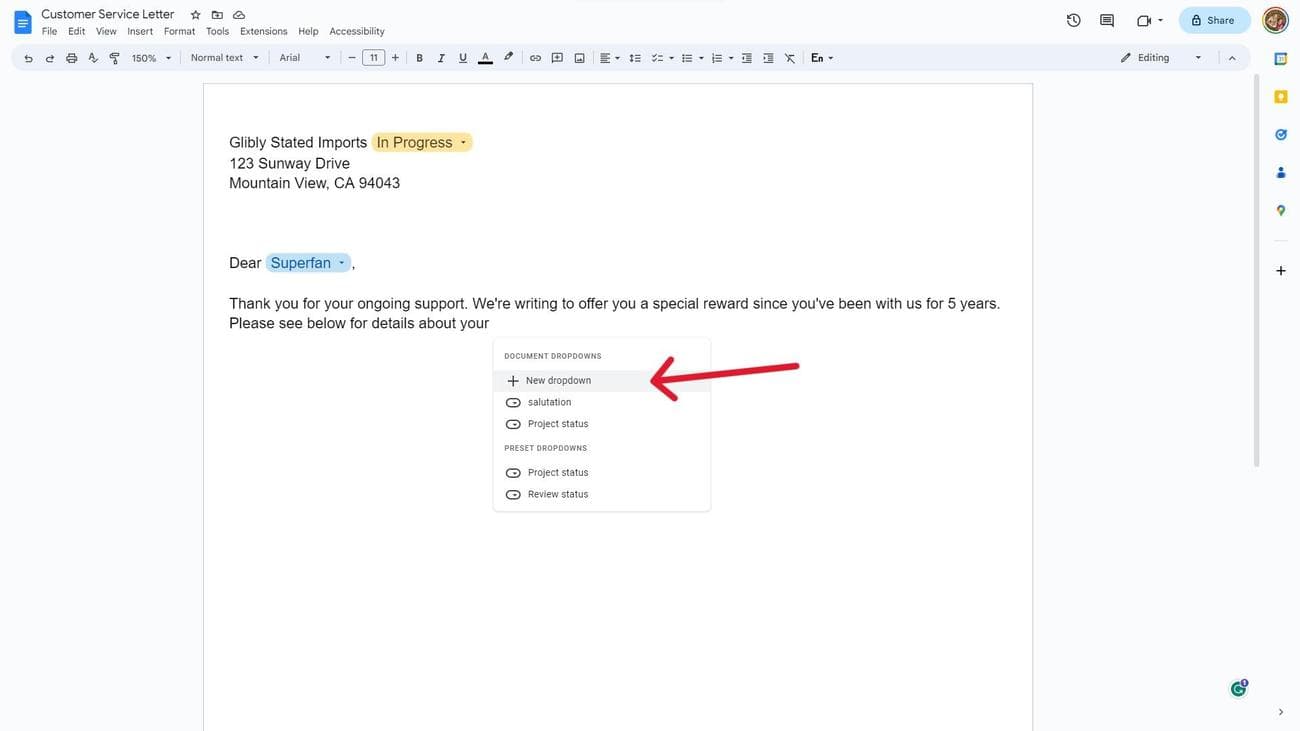1300x731 pixels.
Task: Open Google Keep from the side panel
Action: click(x=1280, y=96)
